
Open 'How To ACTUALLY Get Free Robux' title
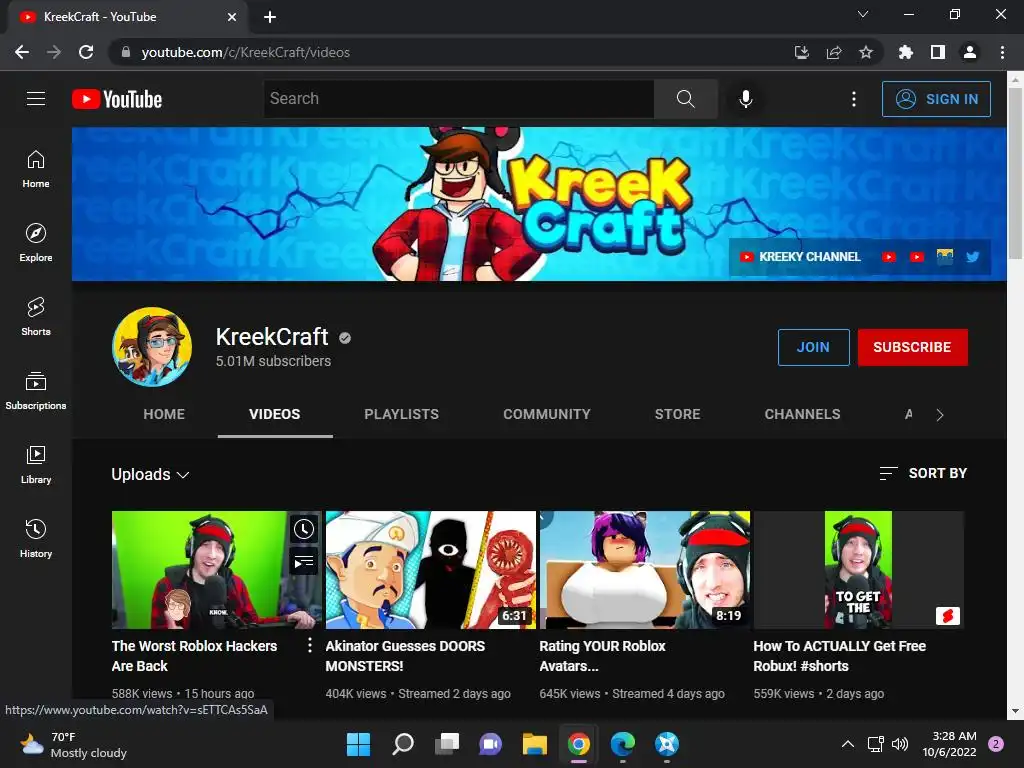pyautogui.click(x=839, y=656)
